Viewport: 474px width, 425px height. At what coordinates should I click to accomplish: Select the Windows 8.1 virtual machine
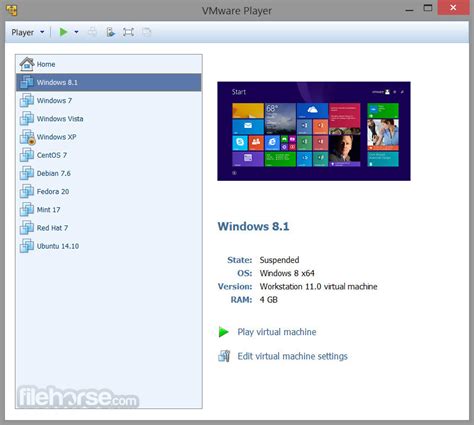click(x=109, y=82)
